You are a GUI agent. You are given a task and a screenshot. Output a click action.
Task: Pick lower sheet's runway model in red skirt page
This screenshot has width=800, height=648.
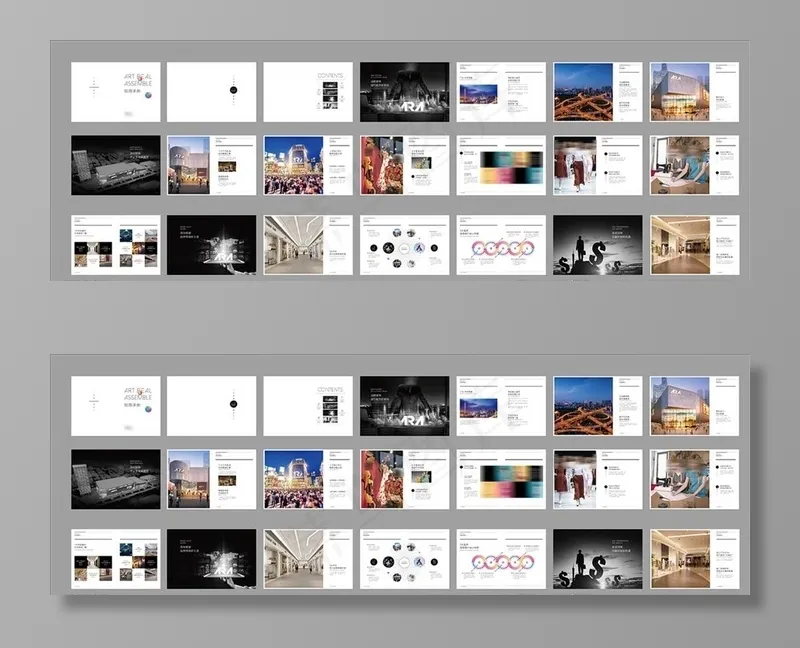coord(598,479)
